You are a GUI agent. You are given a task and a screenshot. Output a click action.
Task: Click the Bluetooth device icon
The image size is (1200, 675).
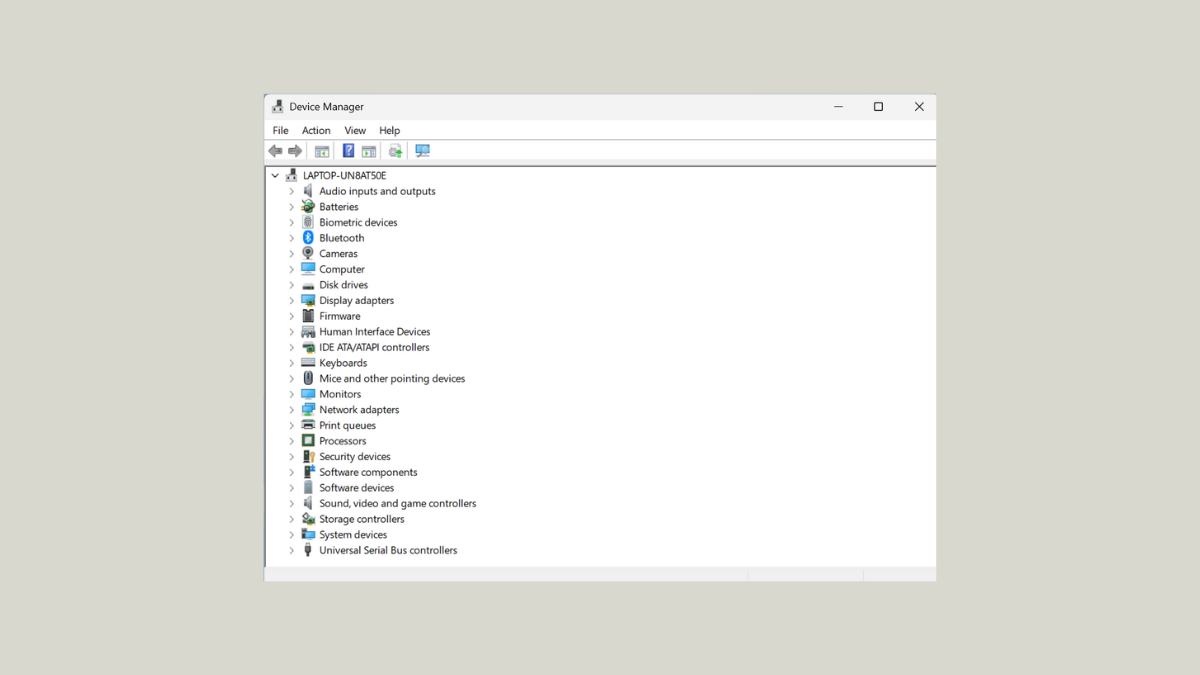307,237
